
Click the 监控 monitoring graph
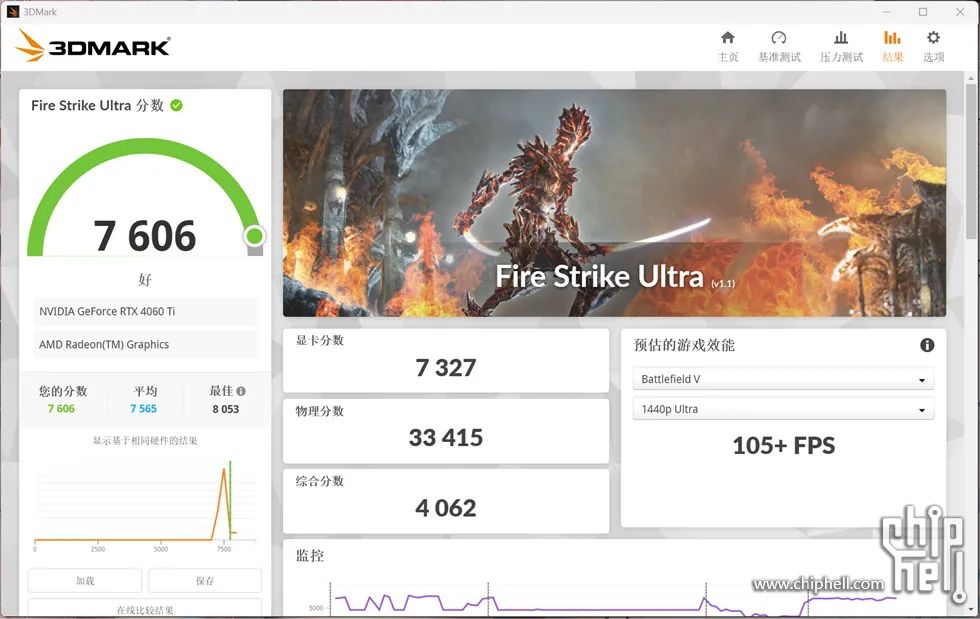614,597
